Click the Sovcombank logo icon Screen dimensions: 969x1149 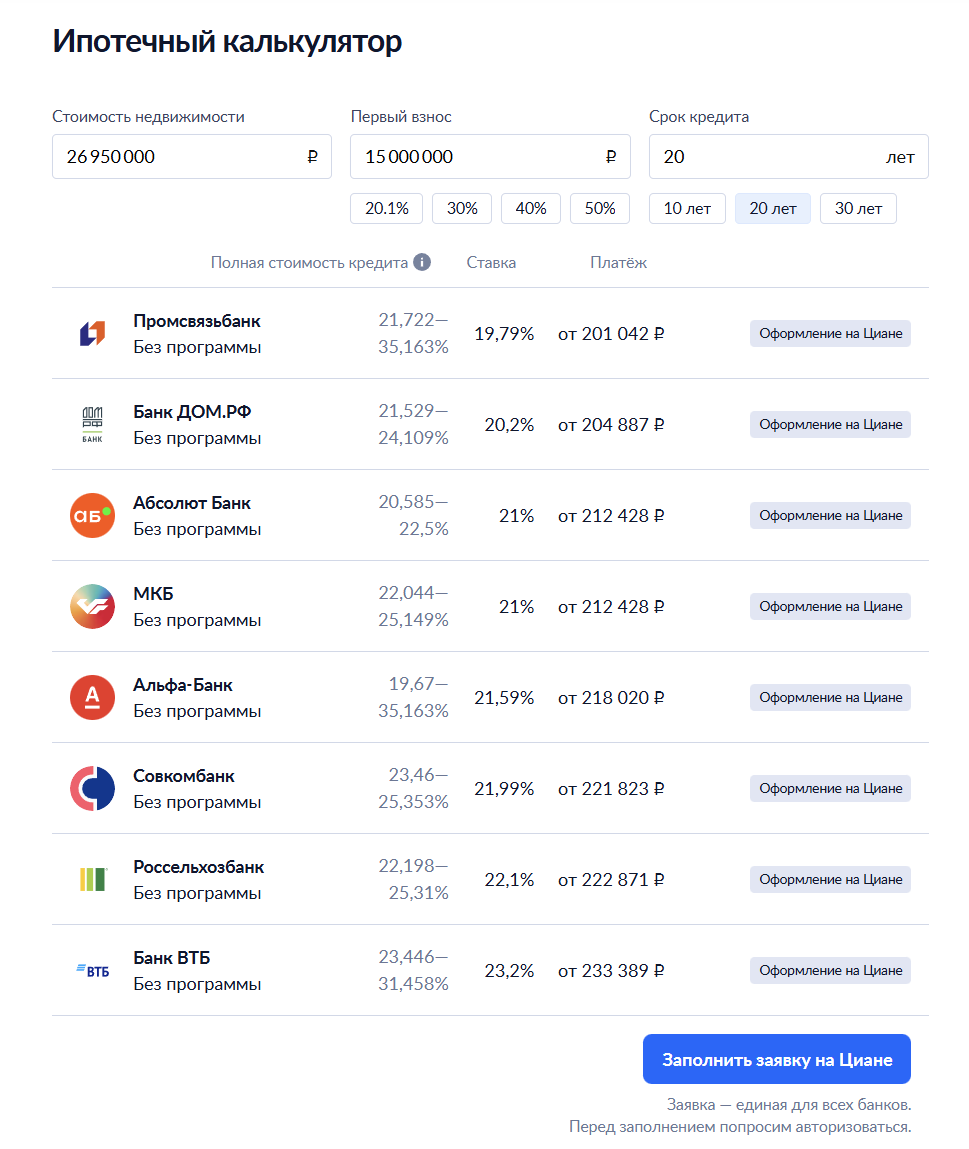point(92,789)
